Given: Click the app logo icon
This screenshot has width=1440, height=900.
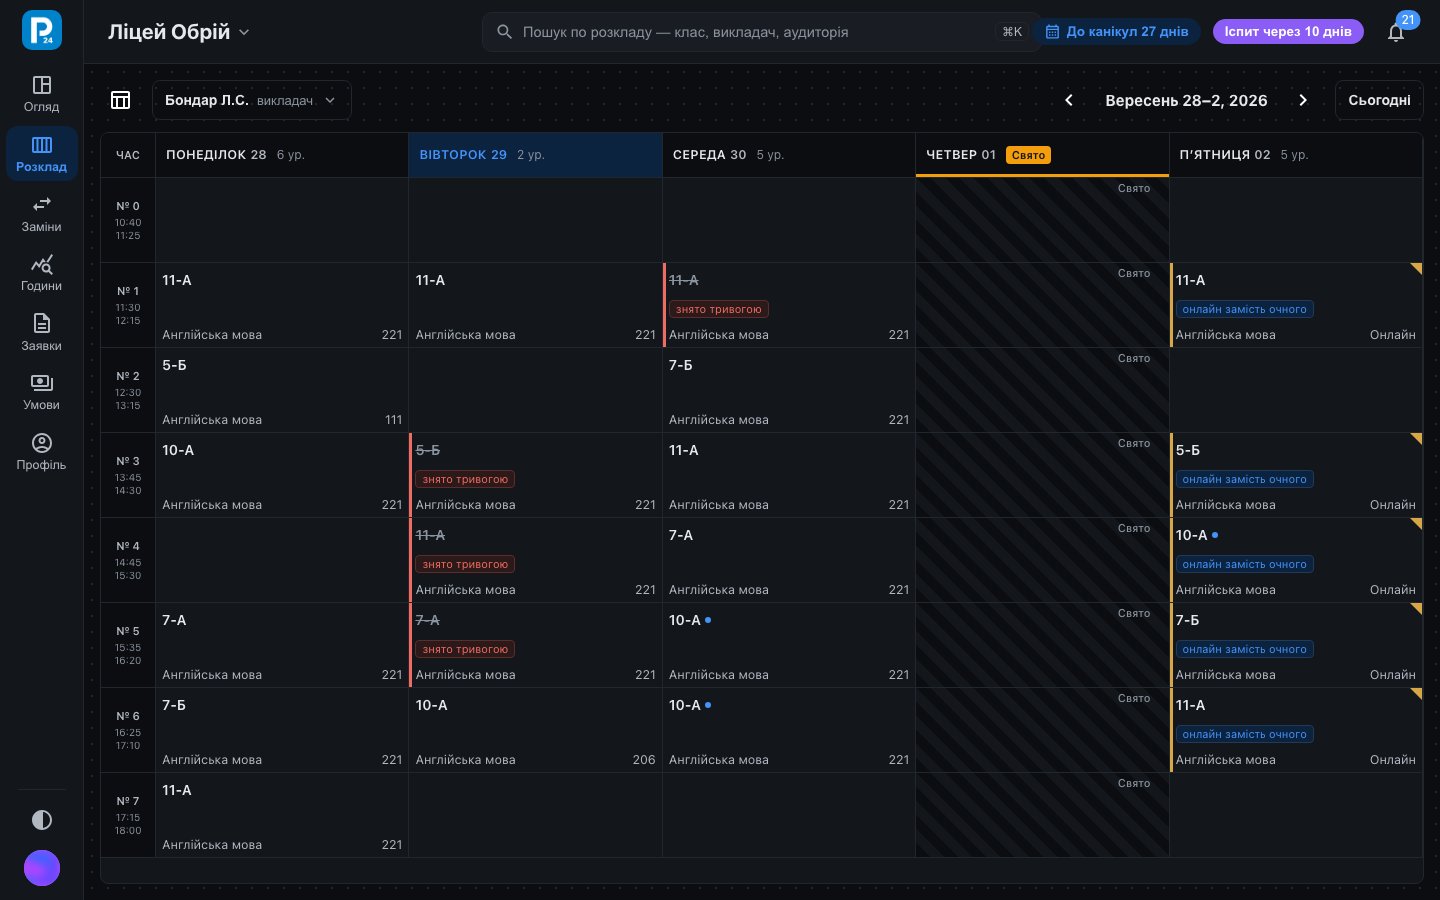Looking at the screenshot, I should (x=42, y=30).
